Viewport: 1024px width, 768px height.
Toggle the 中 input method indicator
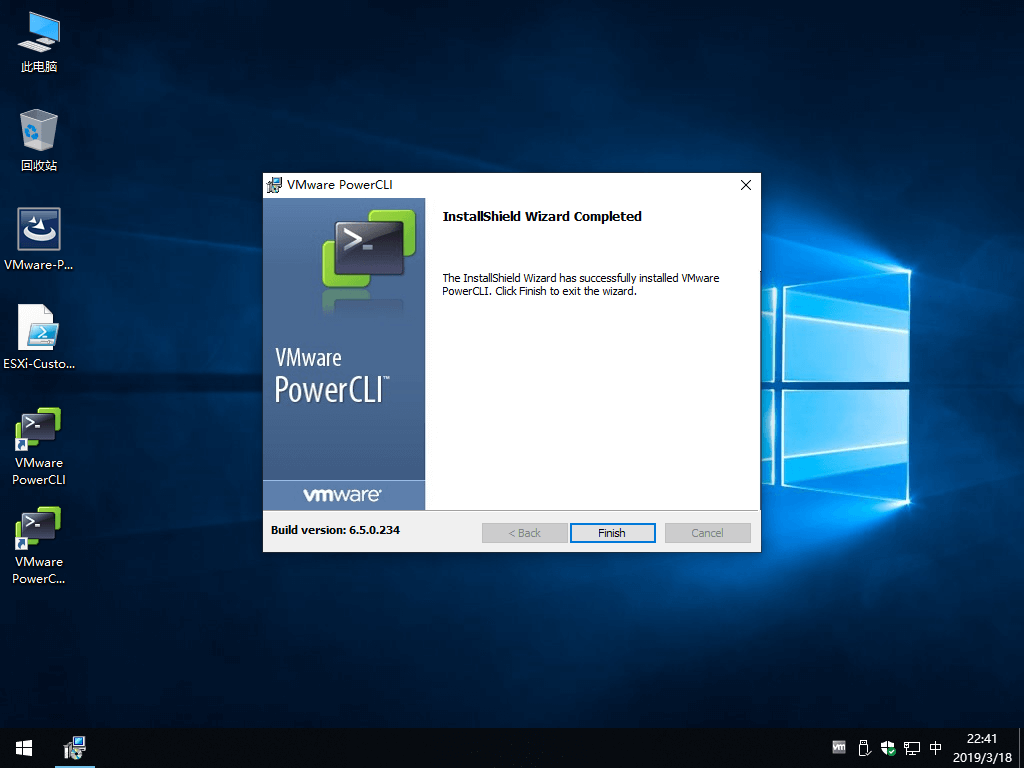coord(936,747)
